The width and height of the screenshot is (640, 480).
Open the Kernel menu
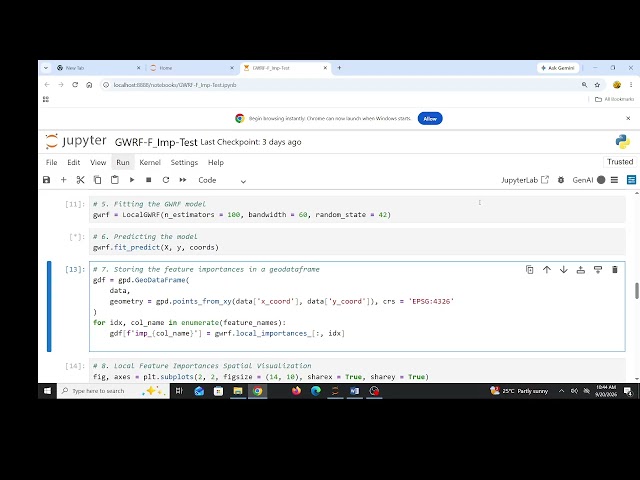pyautogui.click(x=150, y=162)
